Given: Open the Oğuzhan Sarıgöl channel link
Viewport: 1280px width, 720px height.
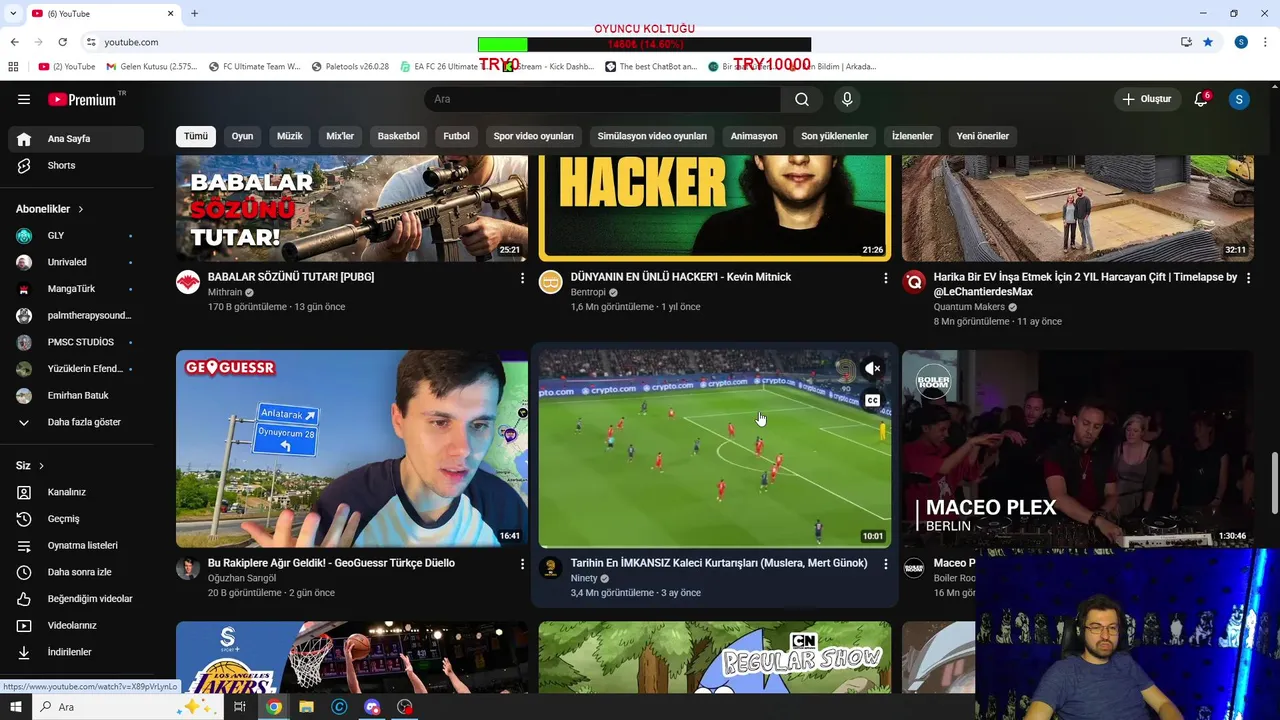Looking at the screenshot, I should point(242,578).
